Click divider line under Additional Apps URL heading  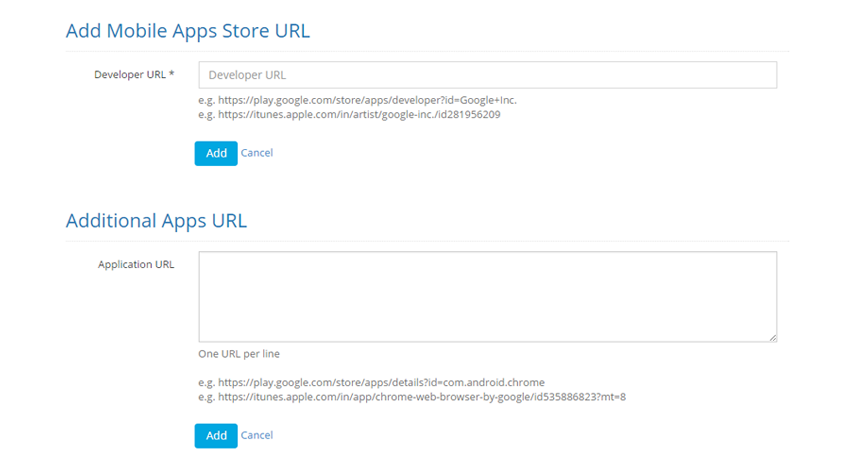coord(427,241)
